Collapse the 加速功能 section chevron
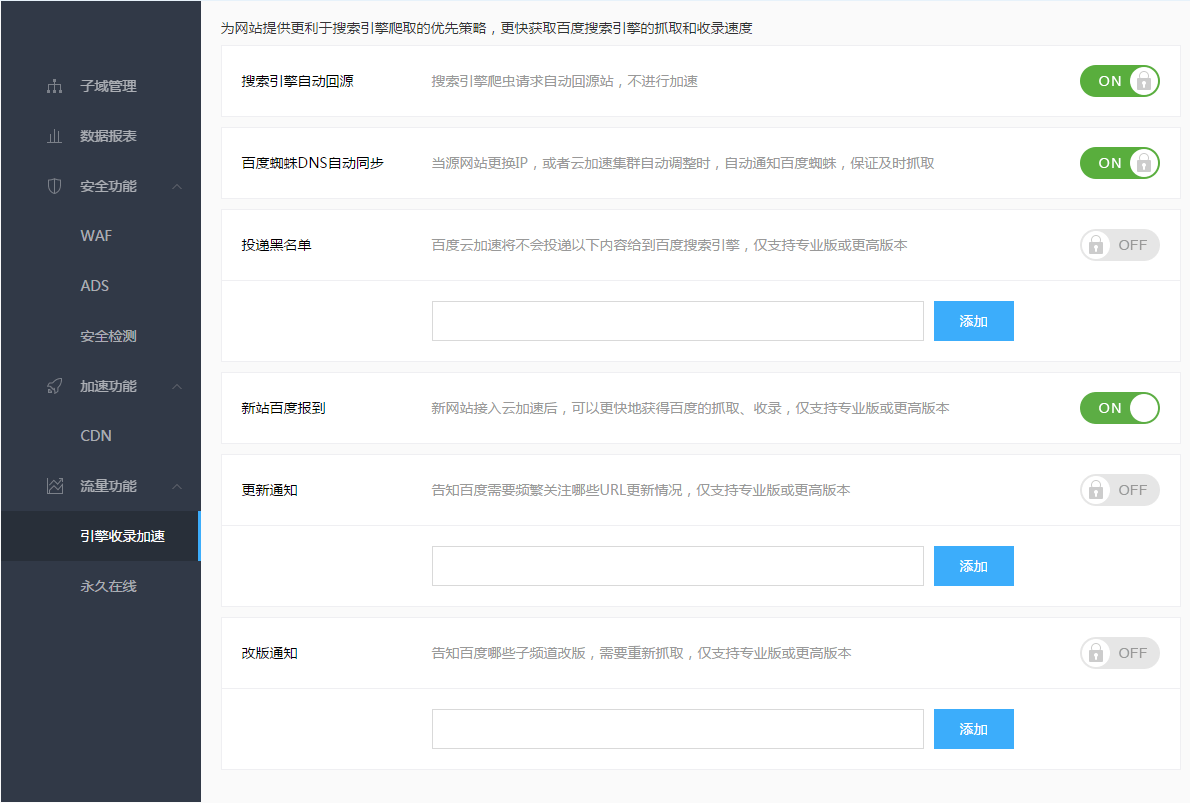Screen dimensions: 1190x803 click(177, 386)
